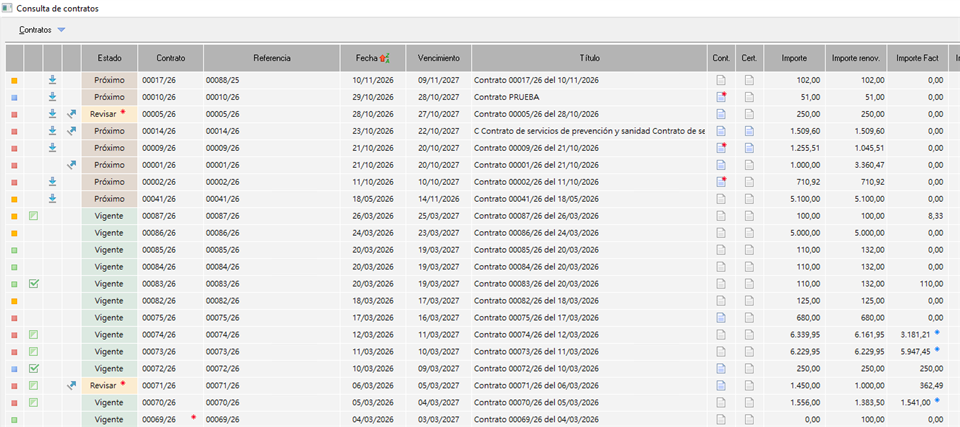This screenshot has width=960, height=427.
Task: Open the Cont. document icon for contract 00010/26
Action: 721,97
